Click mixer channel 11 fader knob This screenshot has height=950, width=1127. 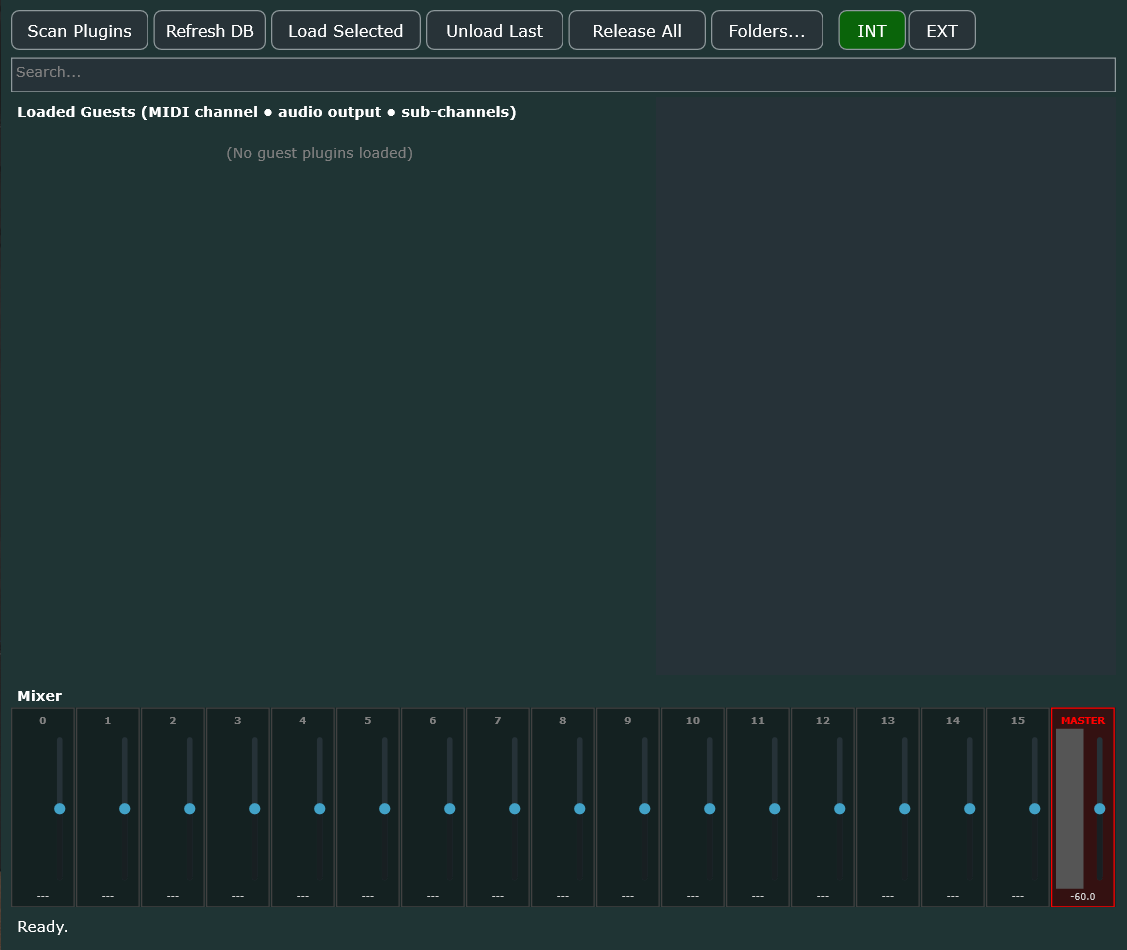pos(775,808)
